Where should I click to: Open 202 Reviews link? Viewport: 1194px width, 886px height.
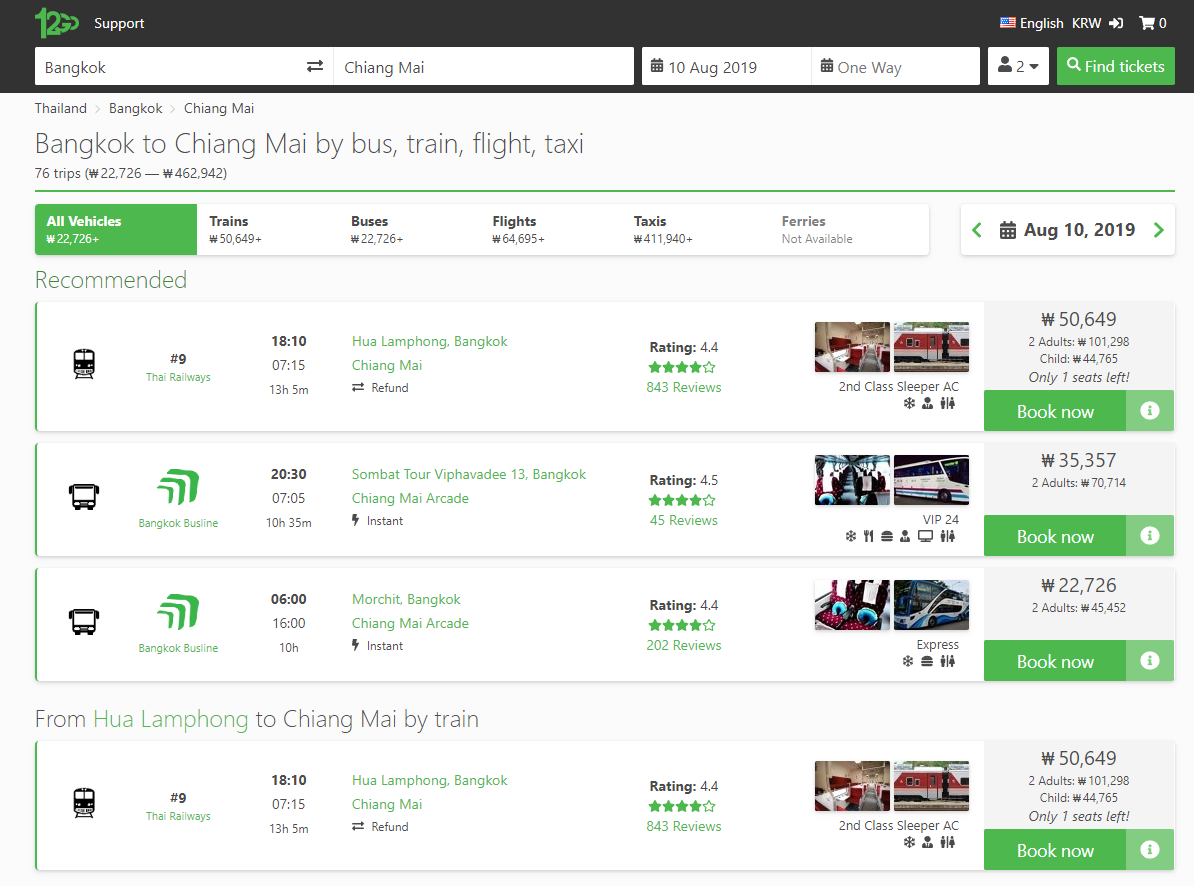[x=684, y=645]
